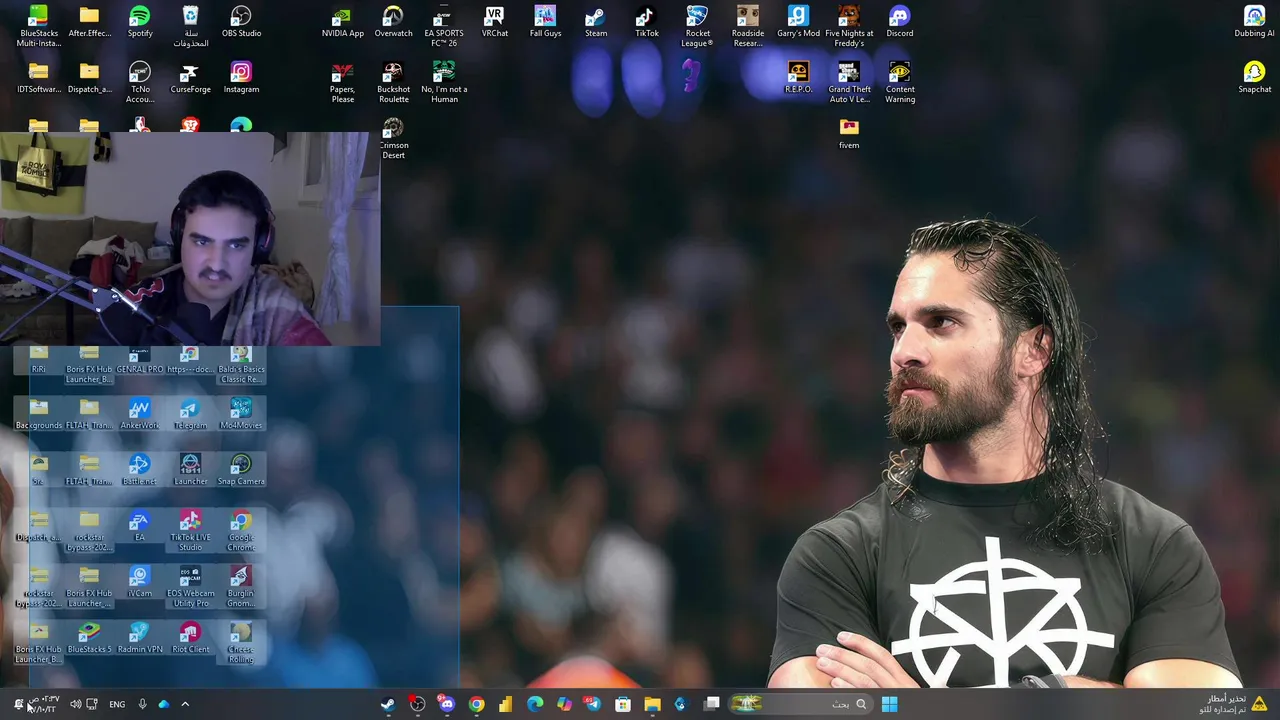
Task: Open the Spotify desktop shortcut
Action: [x=140, y=22]
